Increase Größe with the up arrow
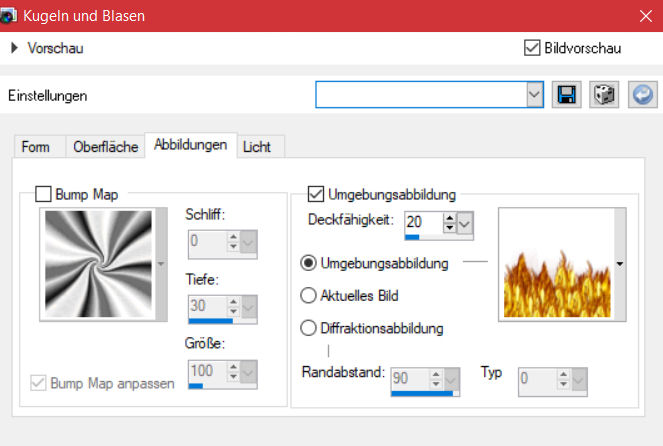This screenshot has width=663, height=446. (233, 366)
